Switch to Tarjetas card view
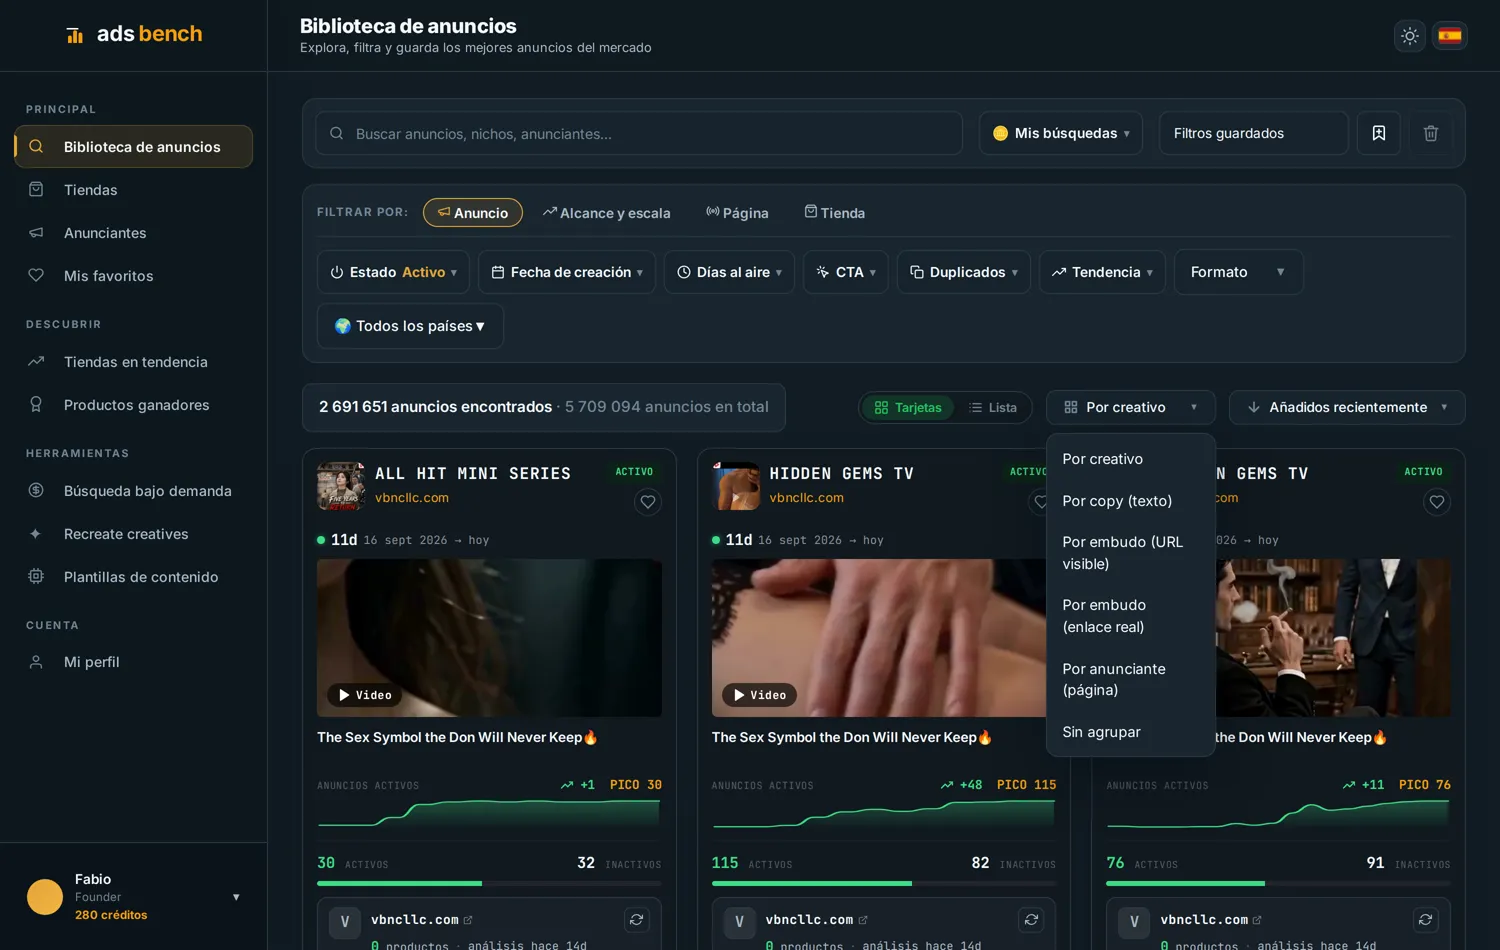1500x950 pixels. click(908, 408)
